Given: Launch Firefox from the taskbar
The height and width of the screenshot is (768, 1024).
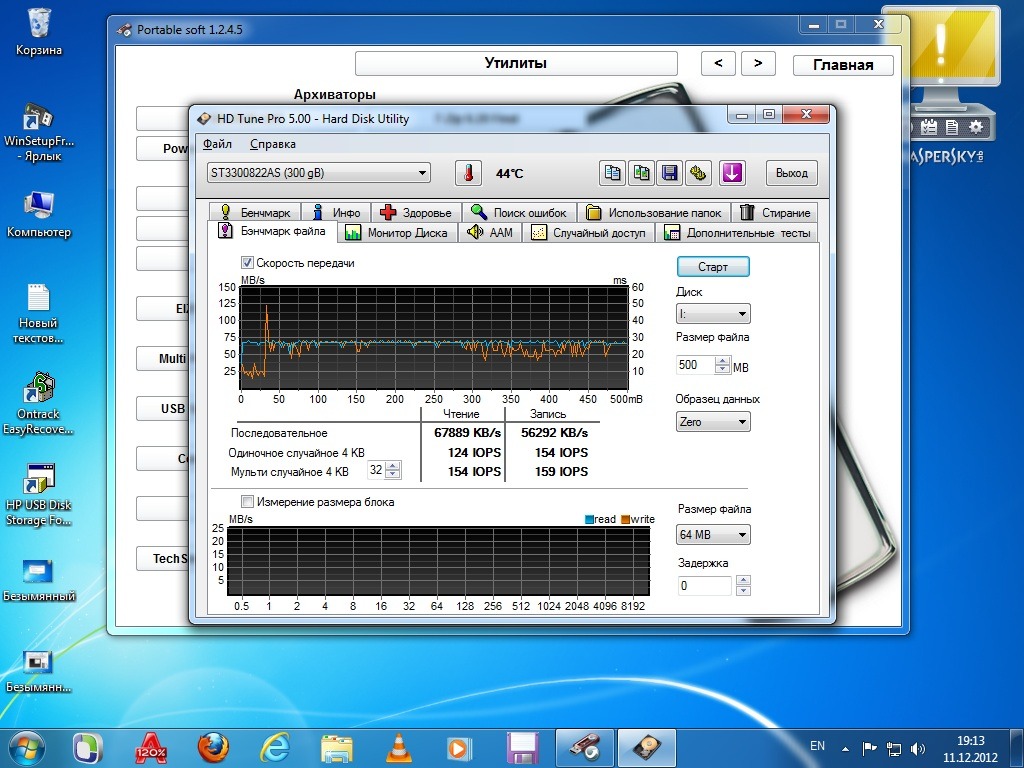Looking at the screenshot, I should click(213, 748).
